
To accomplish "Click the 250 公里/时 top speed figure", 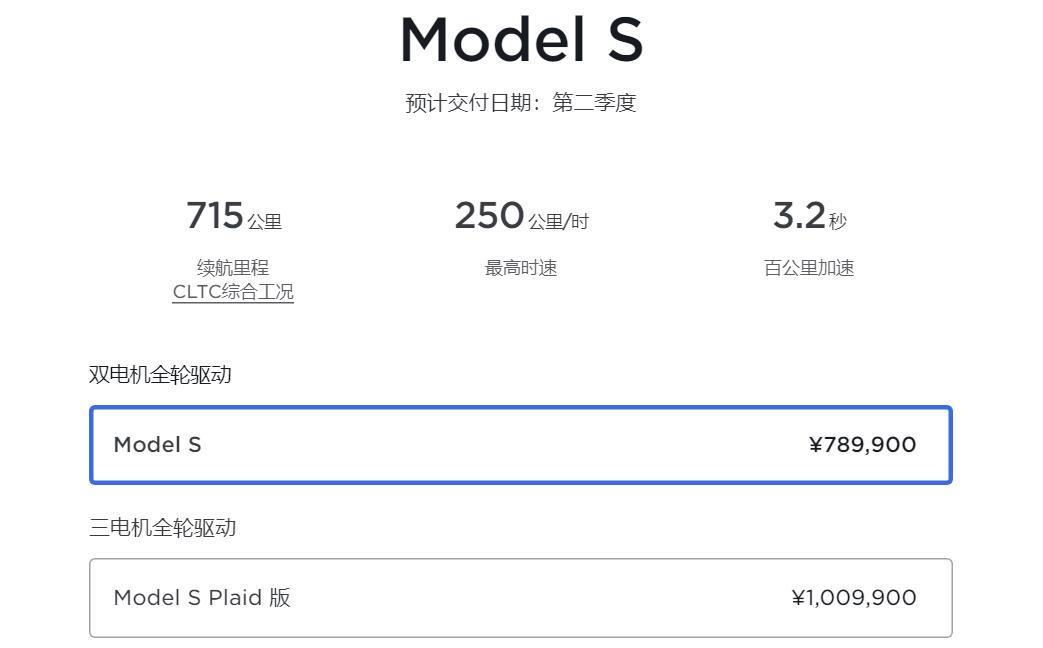I will click(520, 214).
